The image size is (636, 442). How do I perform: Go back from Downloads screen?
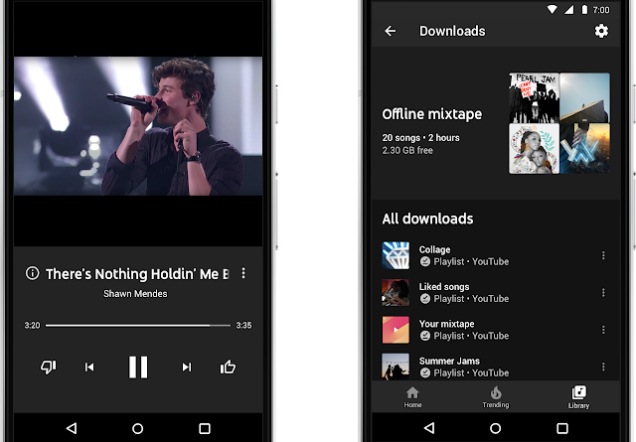pyautogui.click(x=390, y=31)
